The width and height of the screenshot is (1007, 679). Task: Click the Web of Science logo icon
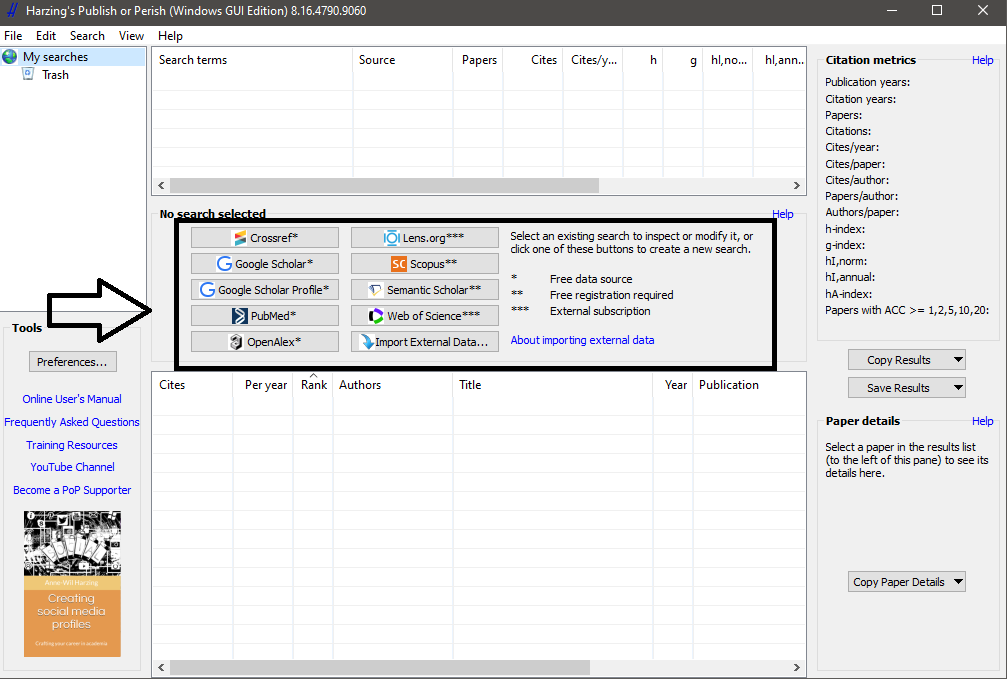(x=376, y=315)
